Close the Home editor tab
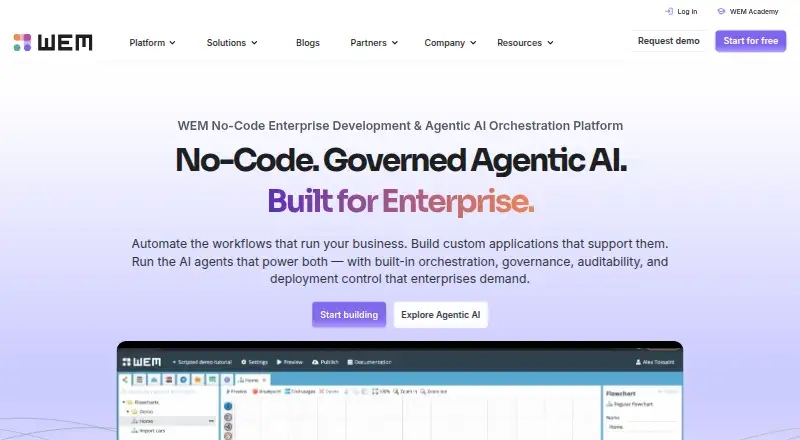 click(x=264, y=380)
